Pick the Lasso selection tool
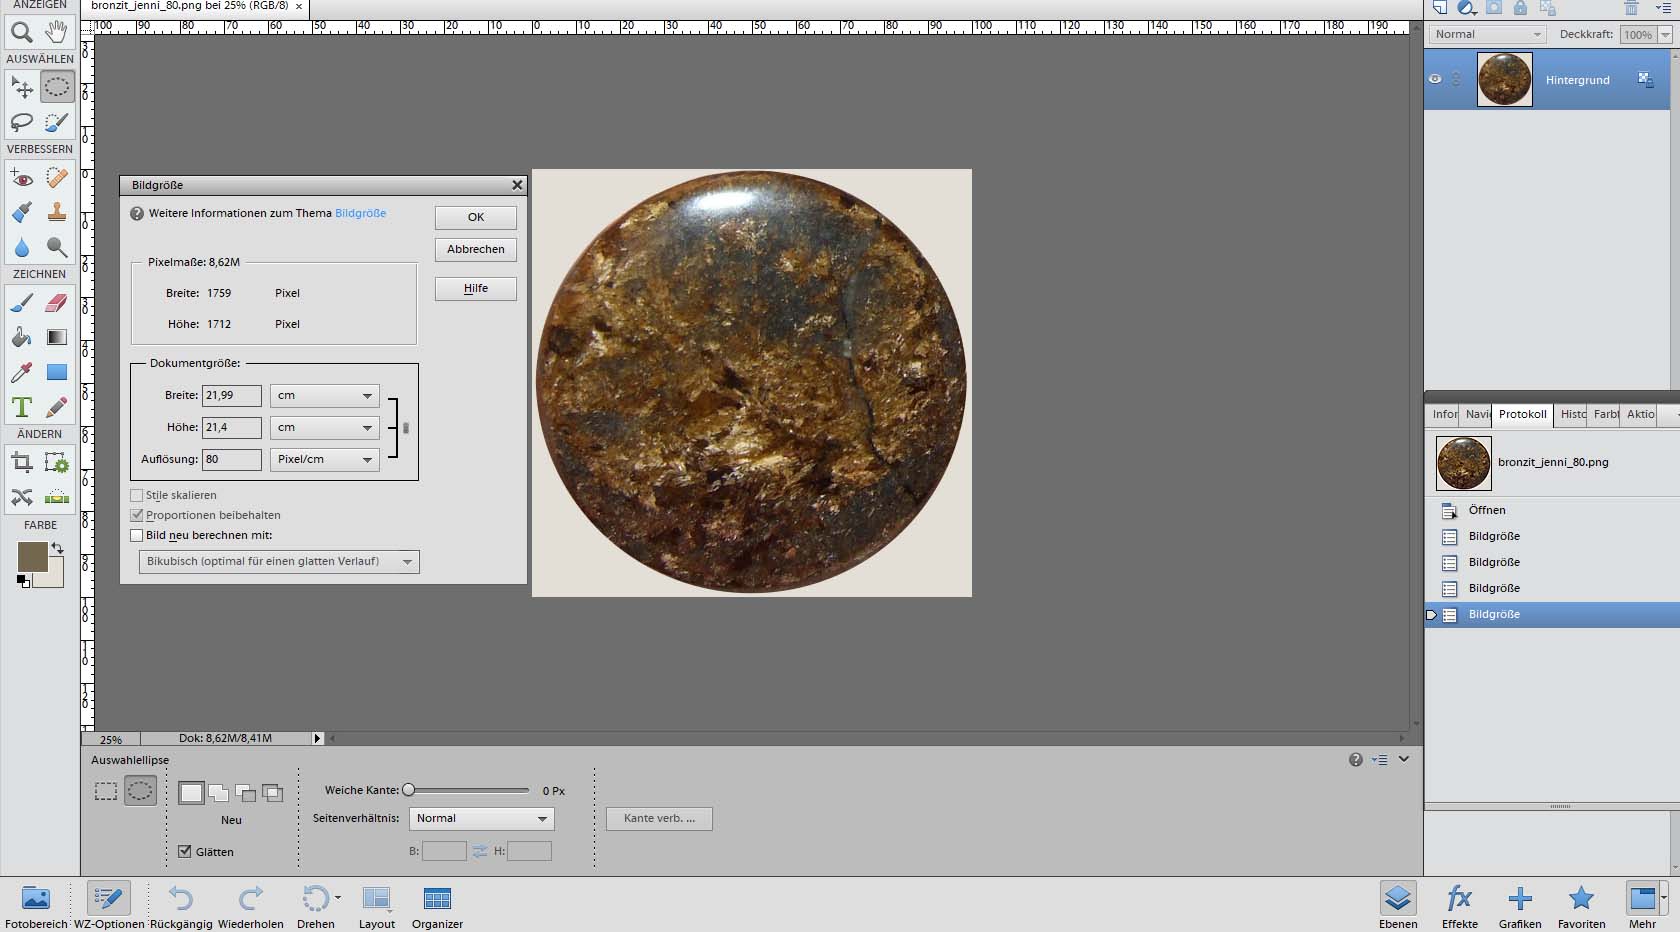The height and width of the screenshot is (932, 1680). coord(21,122)
